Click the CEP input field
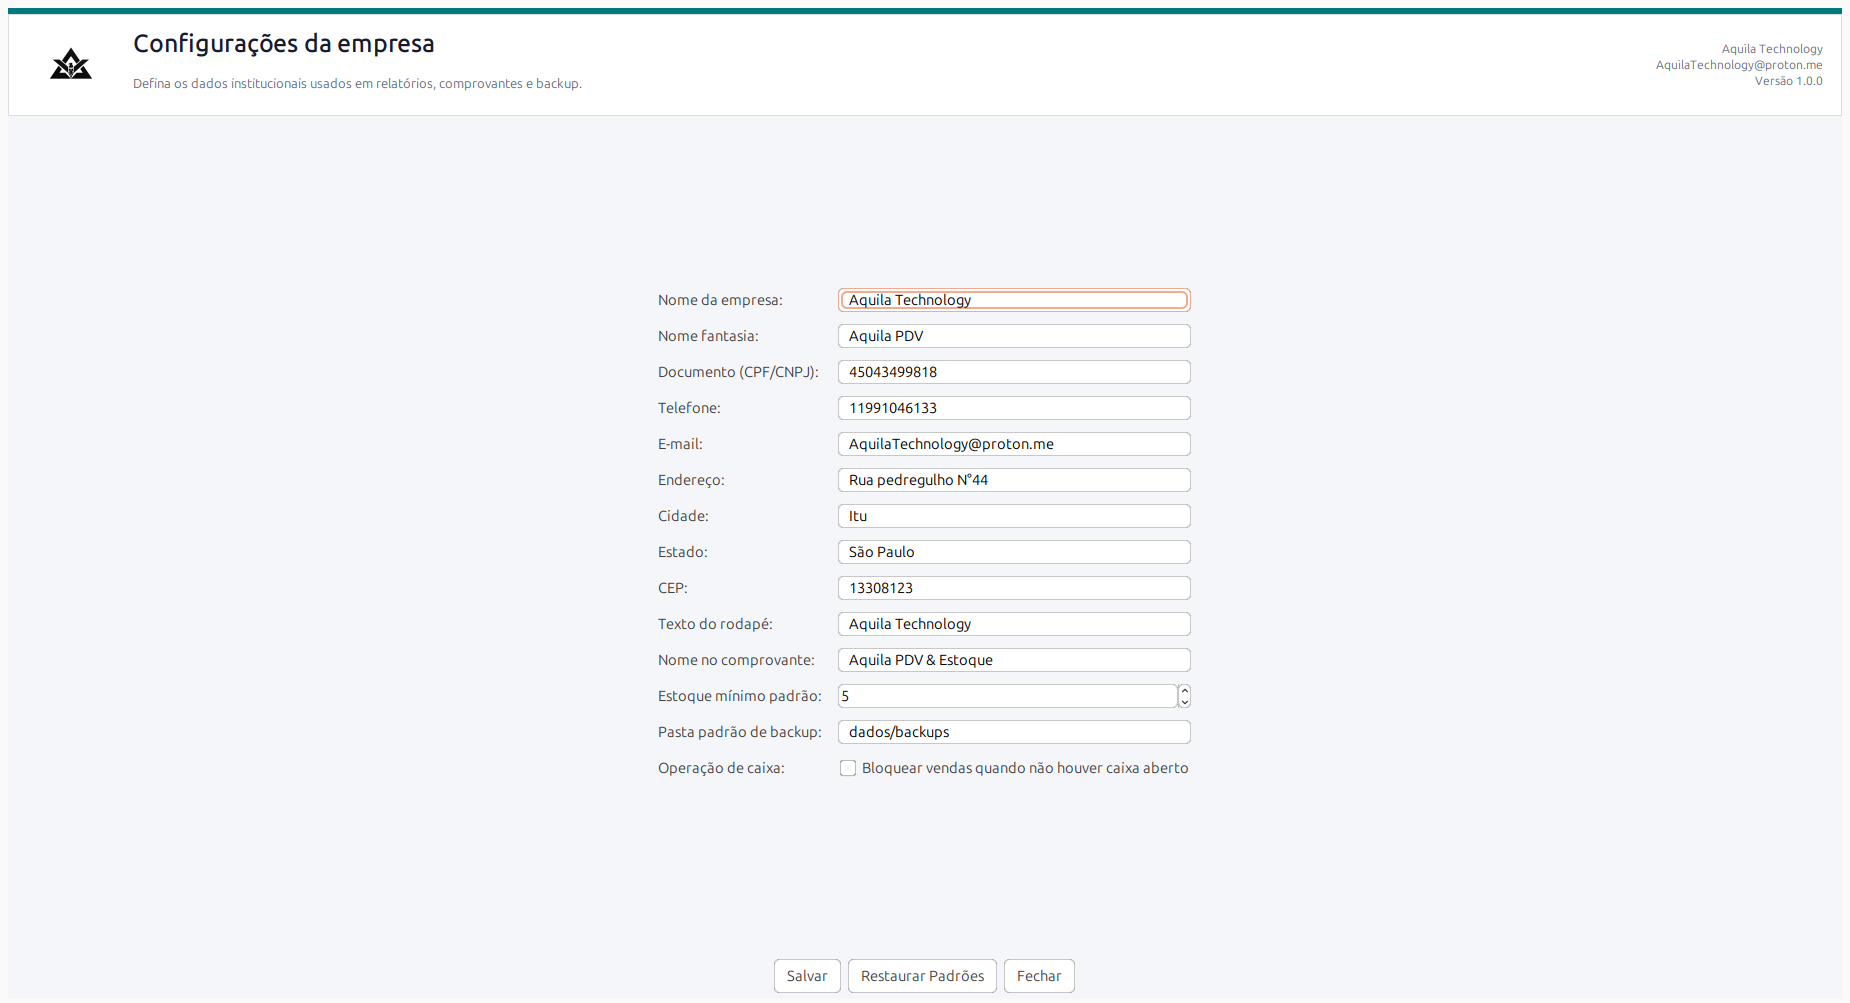The width and height of the screenshot is (1850, 1003). point(1014,588)
